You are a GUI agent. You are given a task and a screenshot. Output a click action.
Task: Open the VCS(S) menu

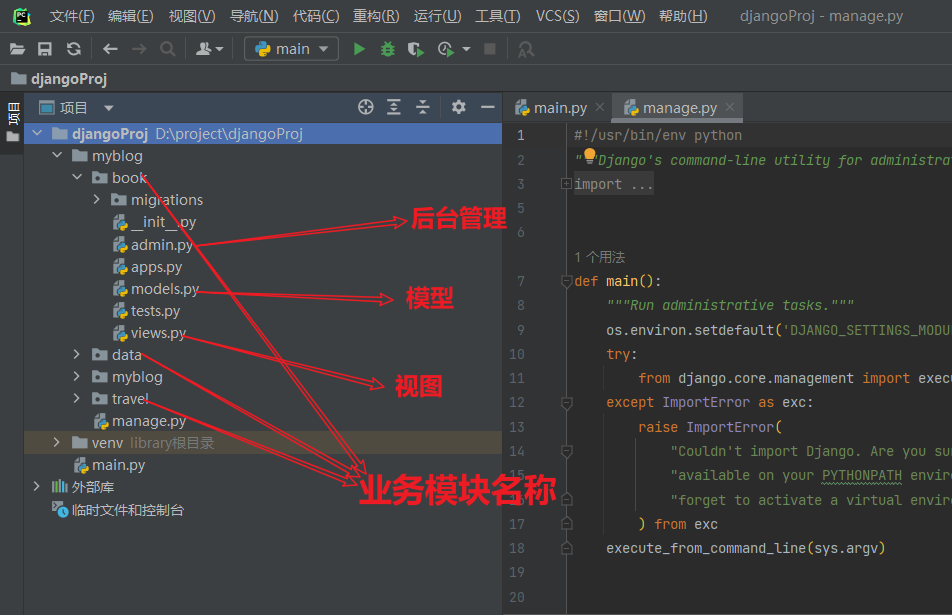click(557, 16)
